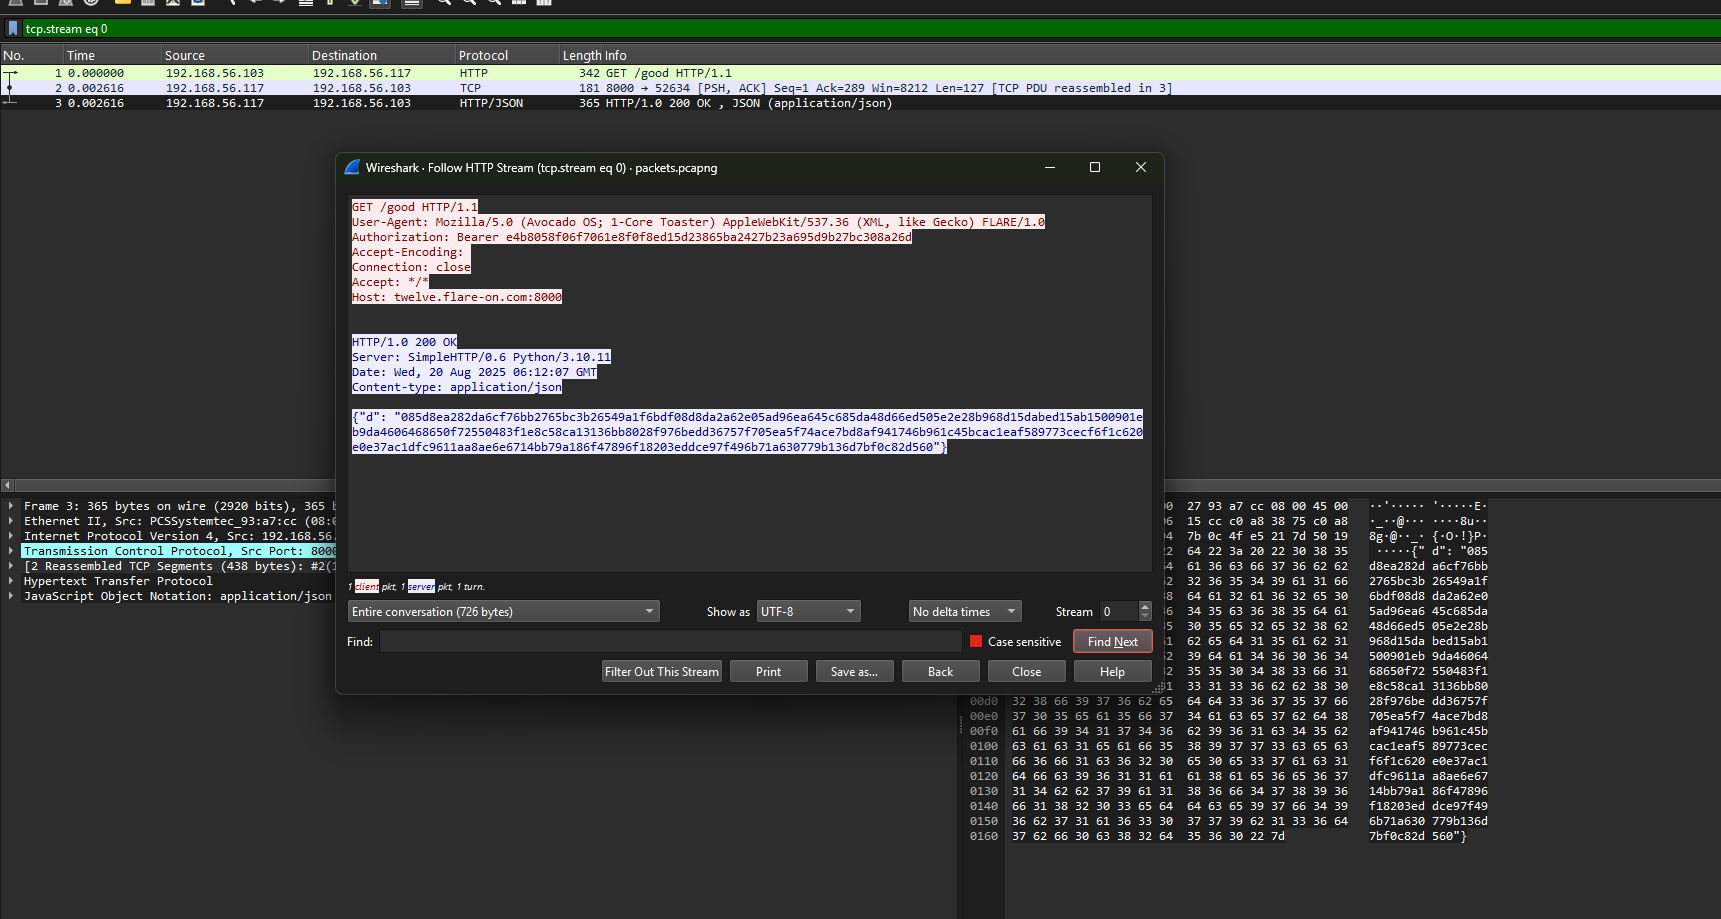
Task: Click the Find text input field
Action: tap(670, 642)
